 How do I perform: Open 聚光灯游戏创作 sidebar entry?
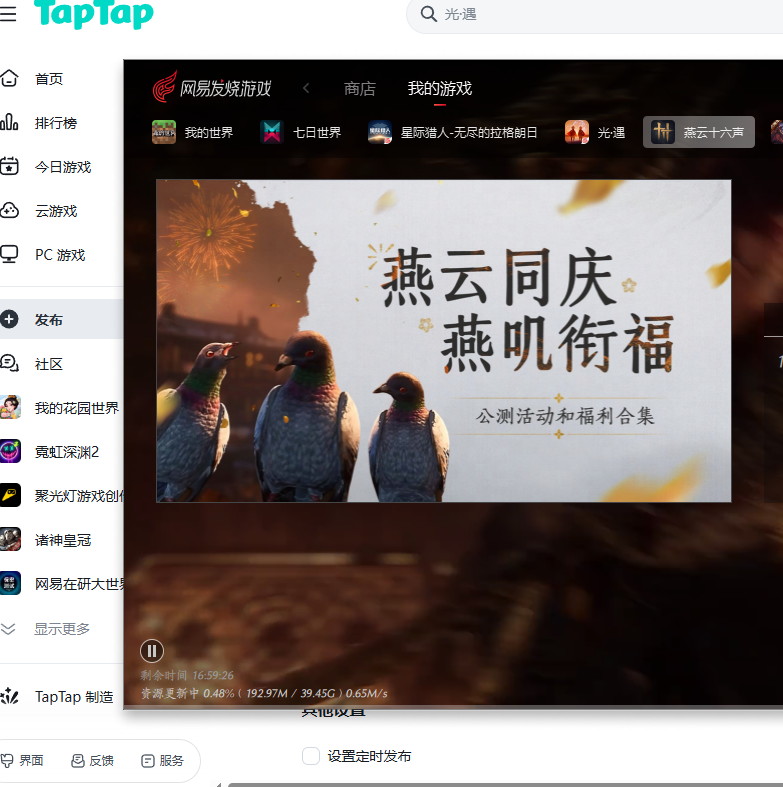tap(79, 496)
